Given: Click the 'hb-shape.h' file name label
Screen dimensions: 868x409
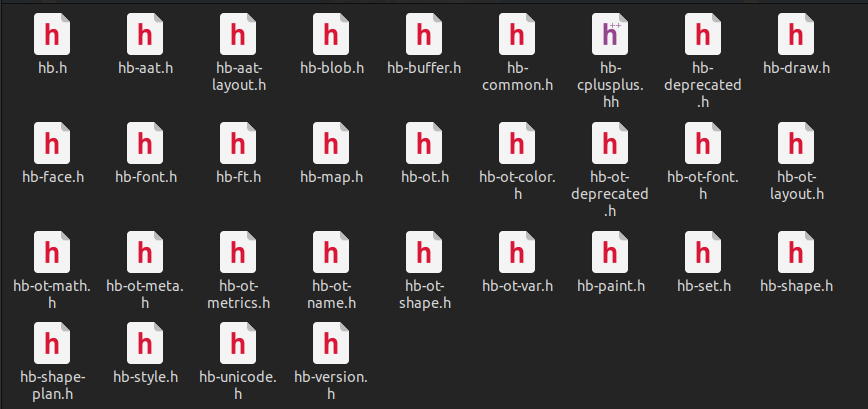Looking at the screenshot, I should pyautogui.click(x=797, y=287).
